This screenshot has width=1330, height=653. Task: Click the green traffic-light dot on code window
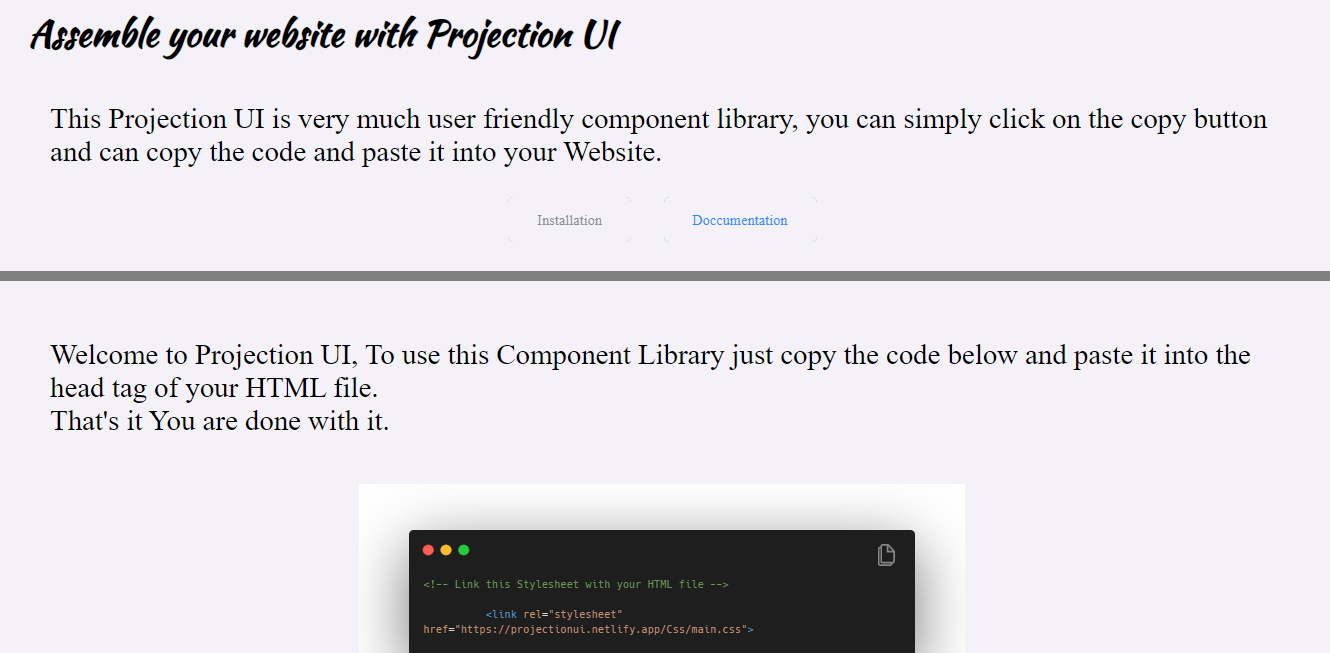coord(464,549)
